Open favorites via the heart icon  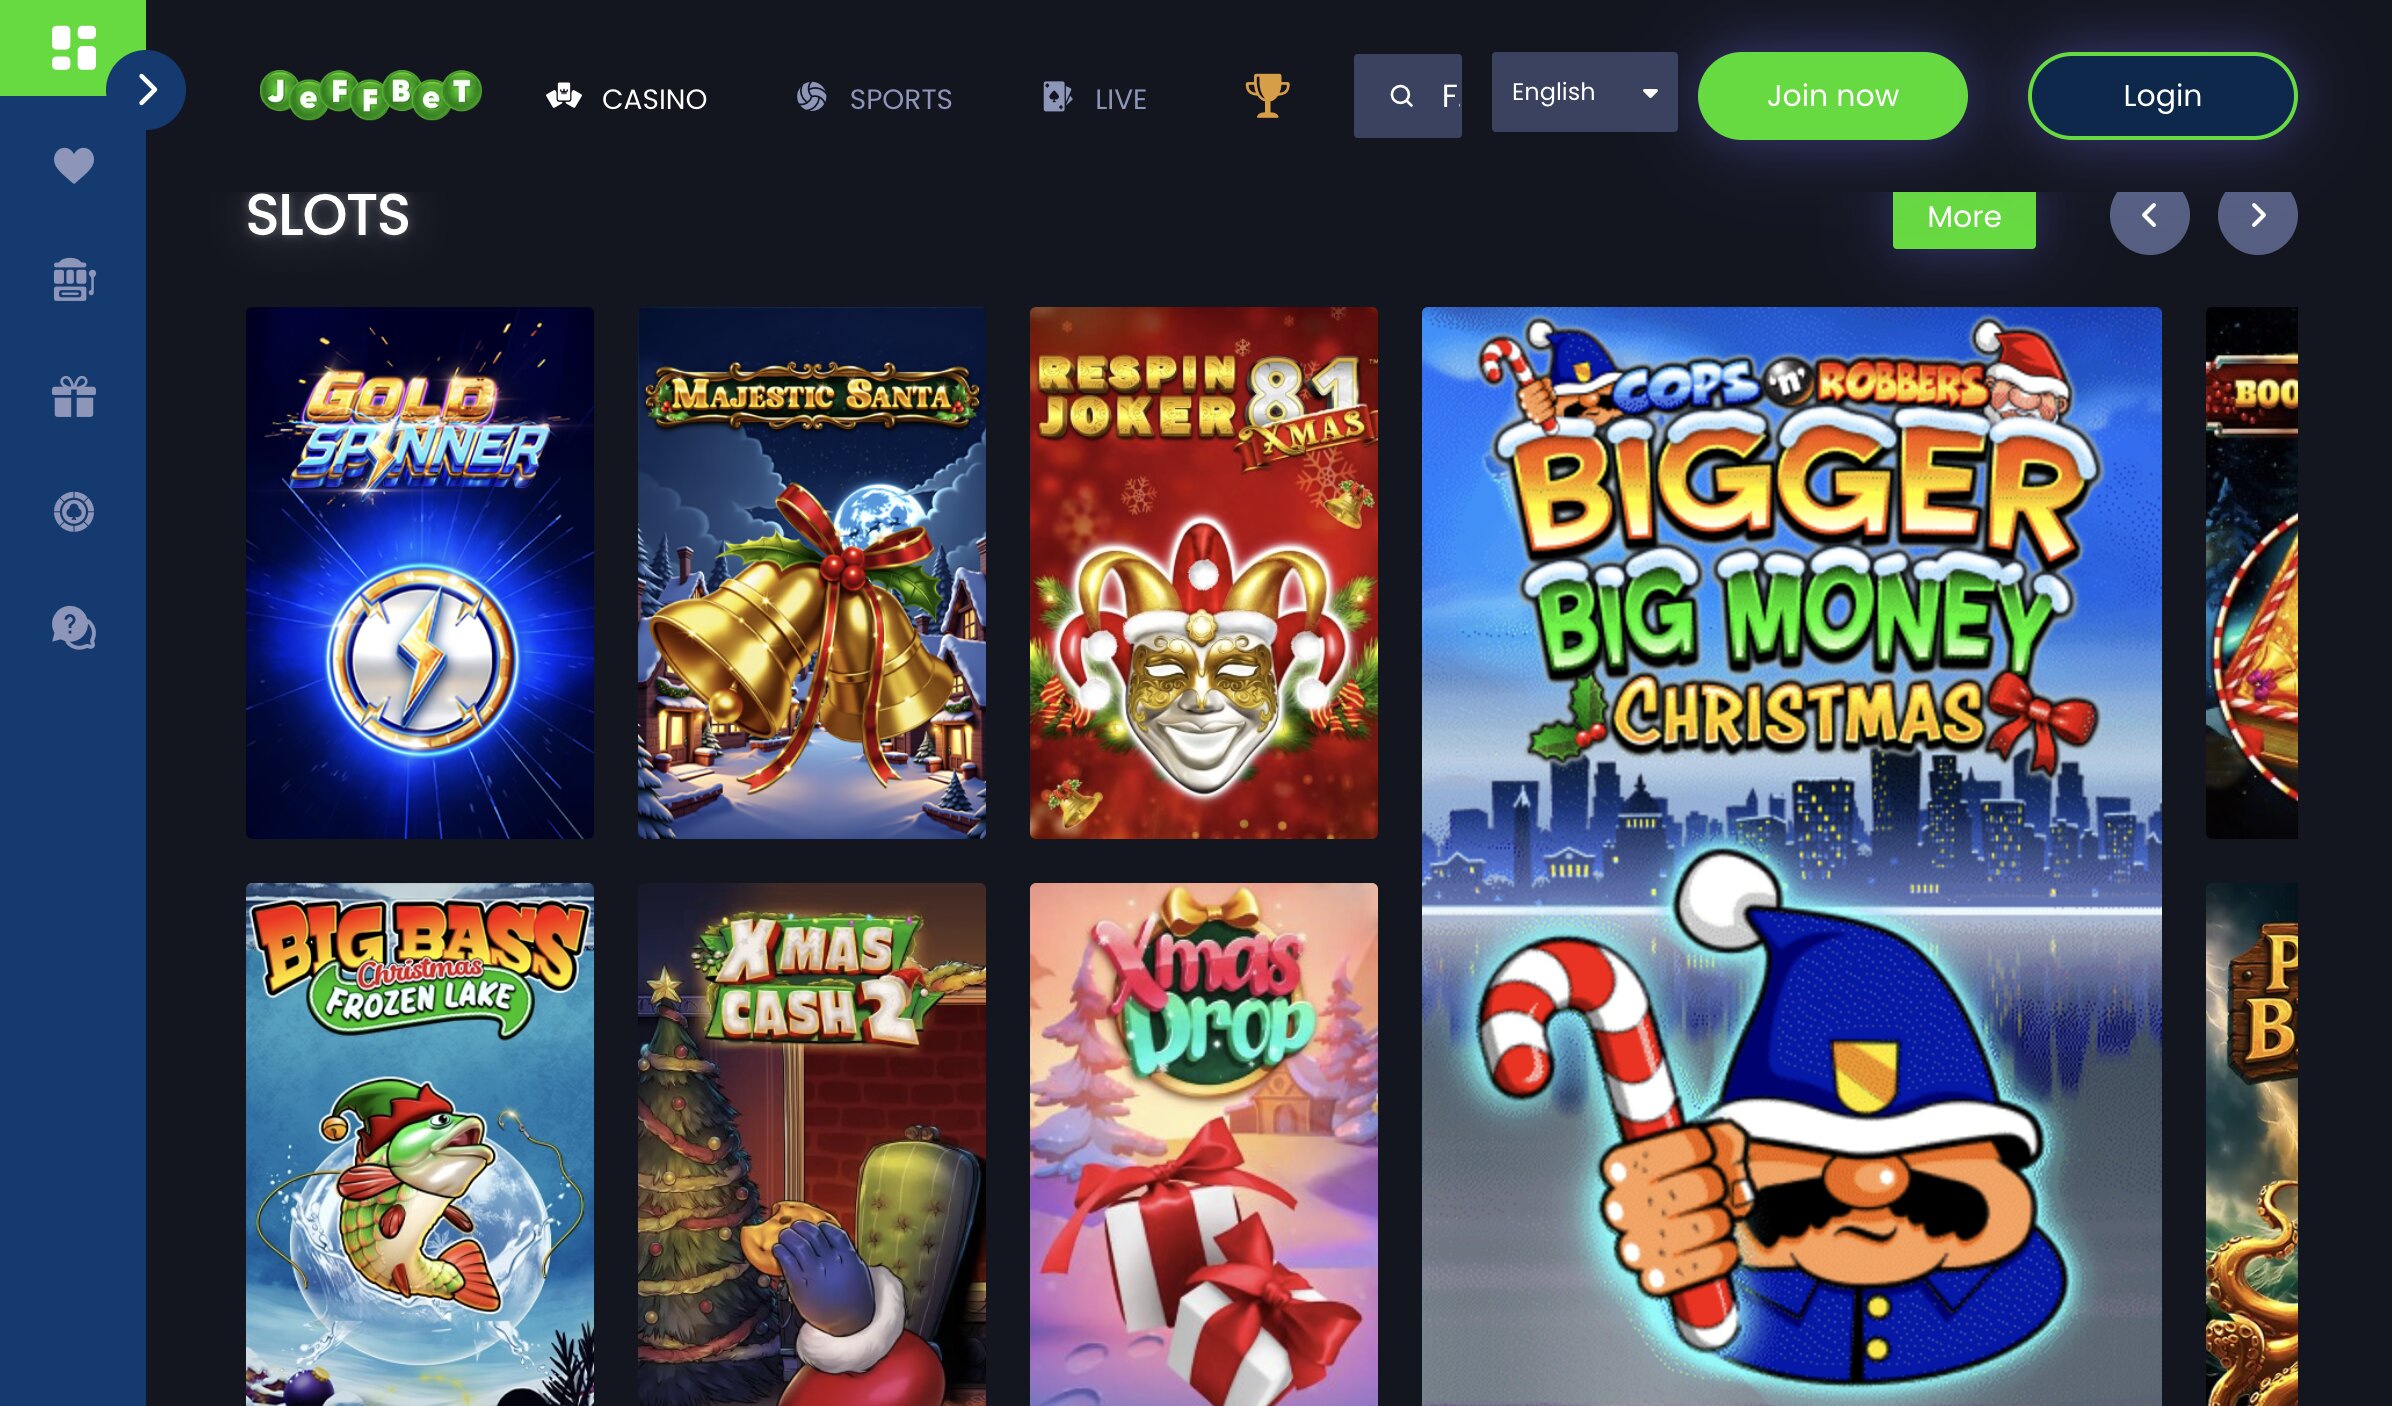tap(73, 165)
